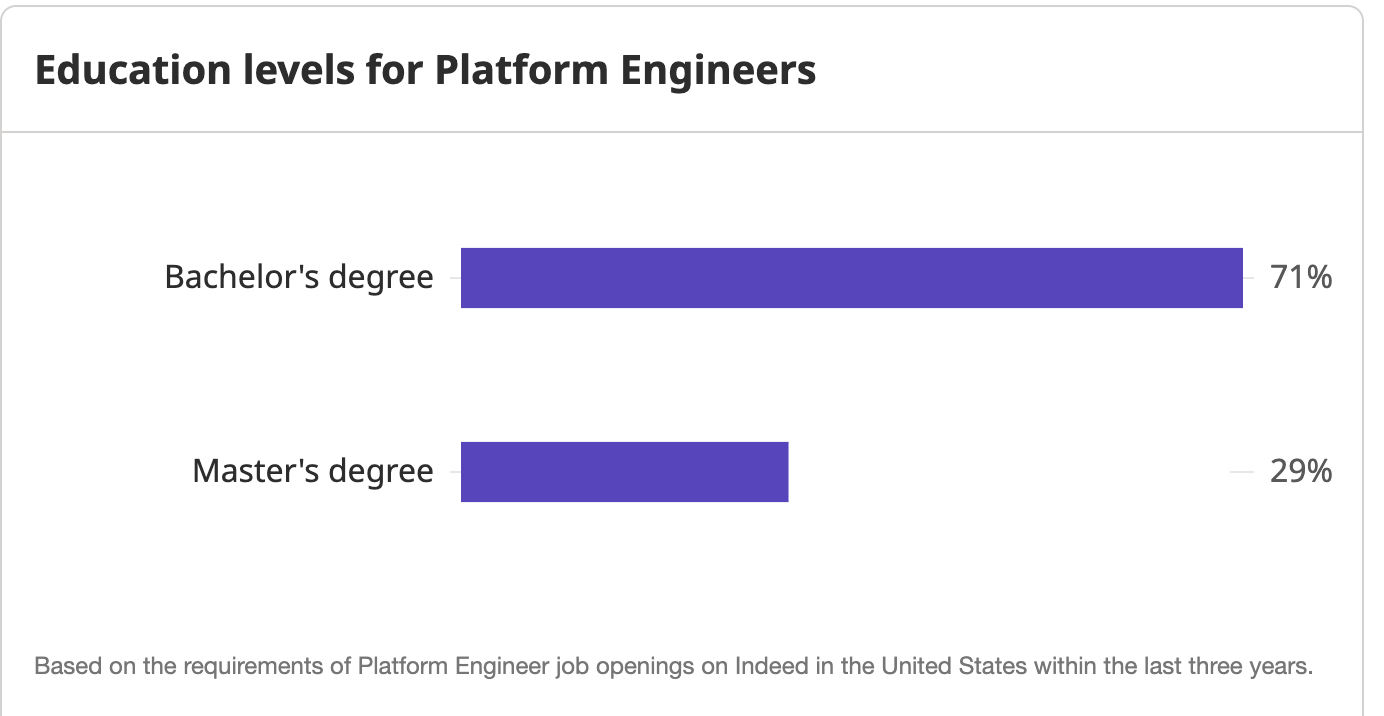Click the 29% value label
Viewport: 1384px width, 716px height.
point(1300,471)
